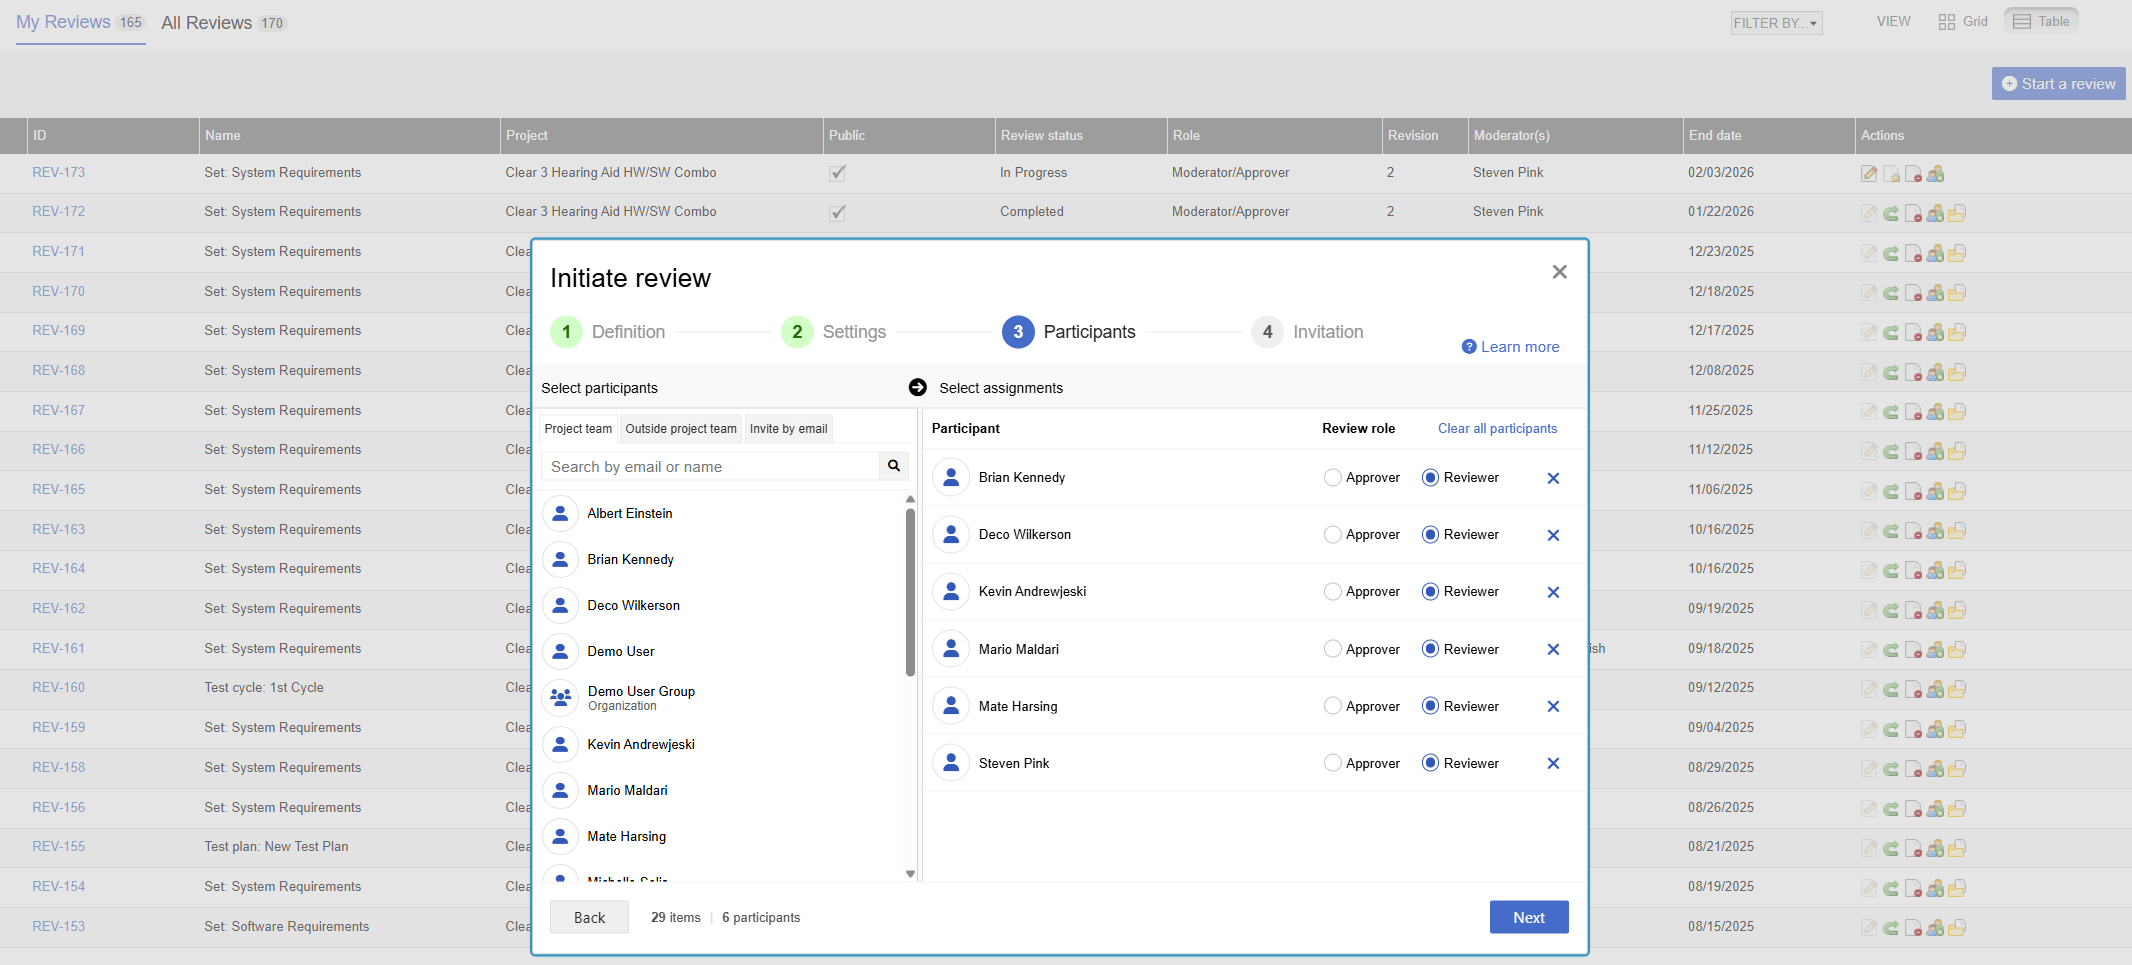Click the edit pencil icon for REV-173
The height and width of the screenshot is (965, 2132).
tap(1869, 174)
